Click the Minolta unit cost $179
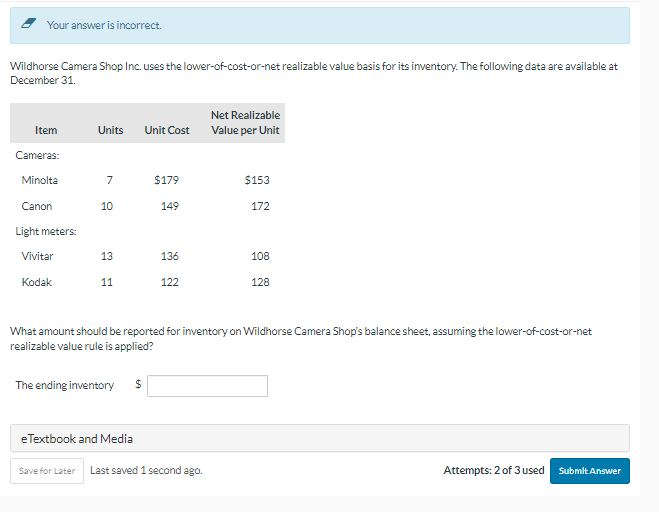Viewport: 659px width, 512px height. [x=166, y=180]
